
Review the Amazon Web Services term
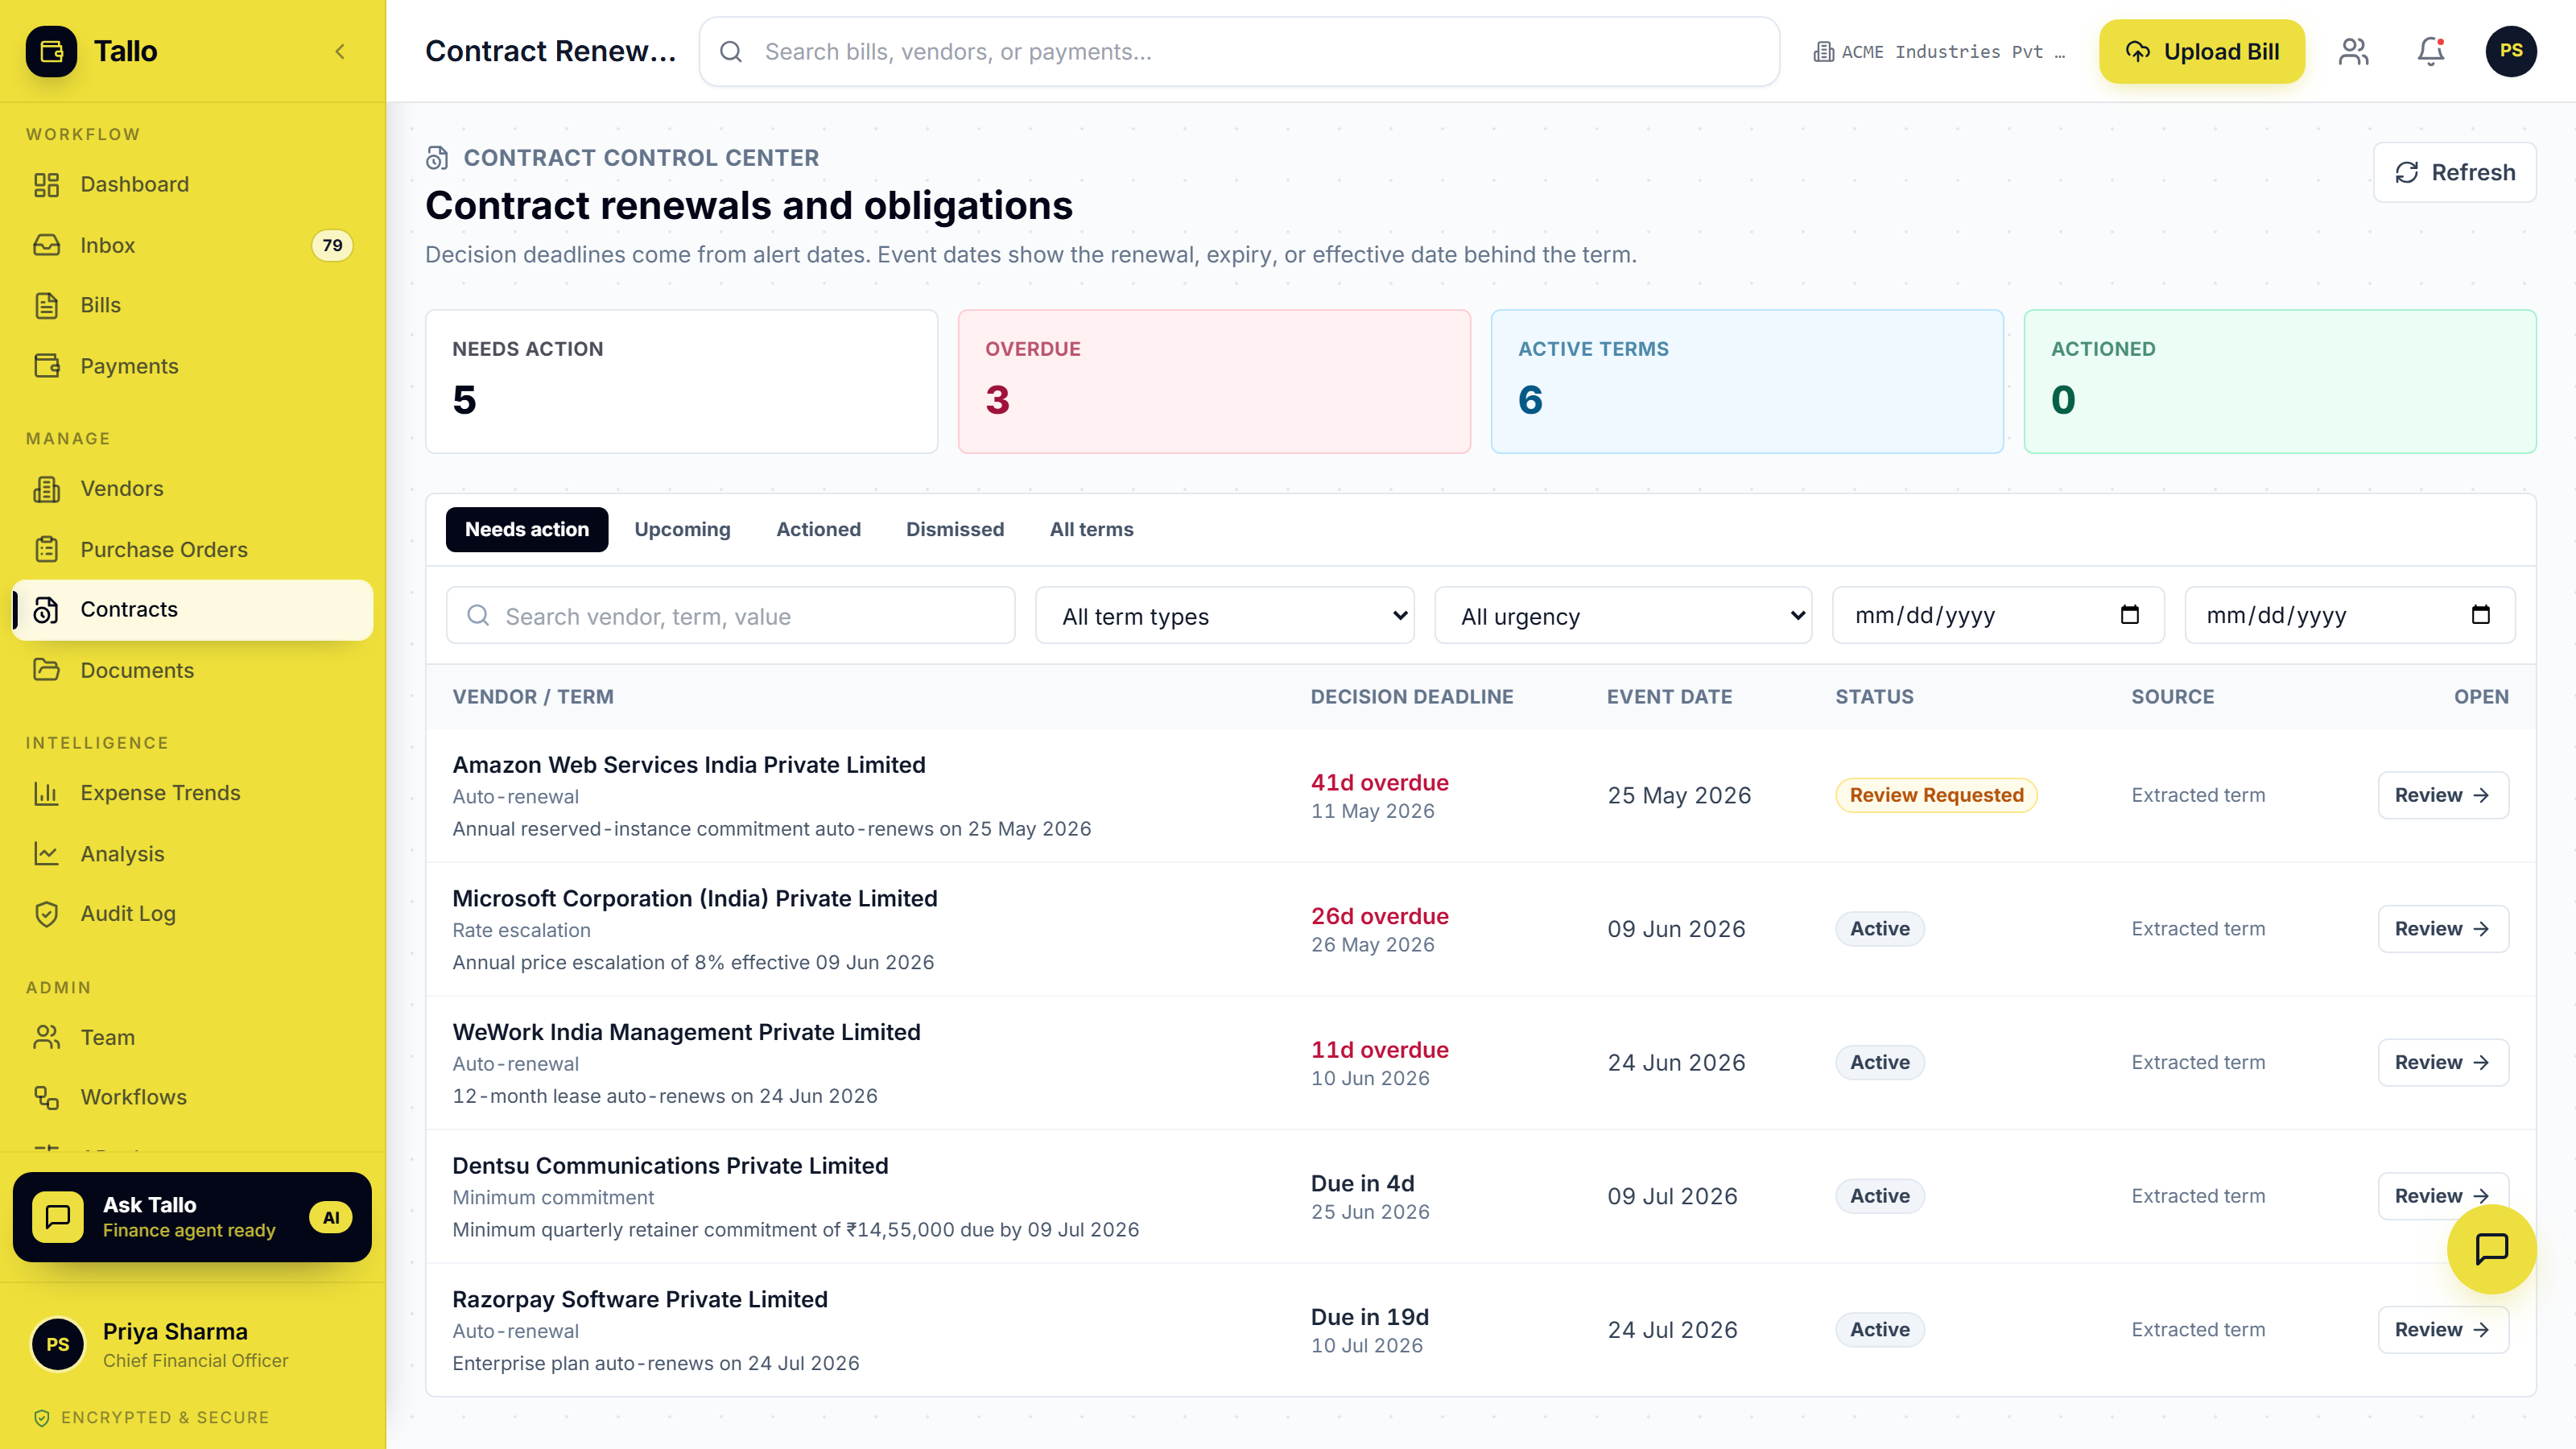2443,795
